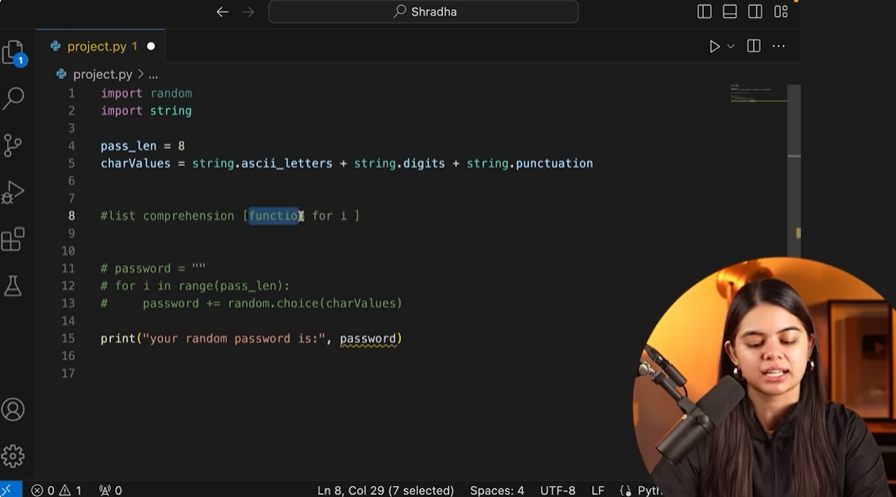Open the editor More Actions ellipsis
The height and width of the screenshot is (497, 896).
(x=778, y=46)
